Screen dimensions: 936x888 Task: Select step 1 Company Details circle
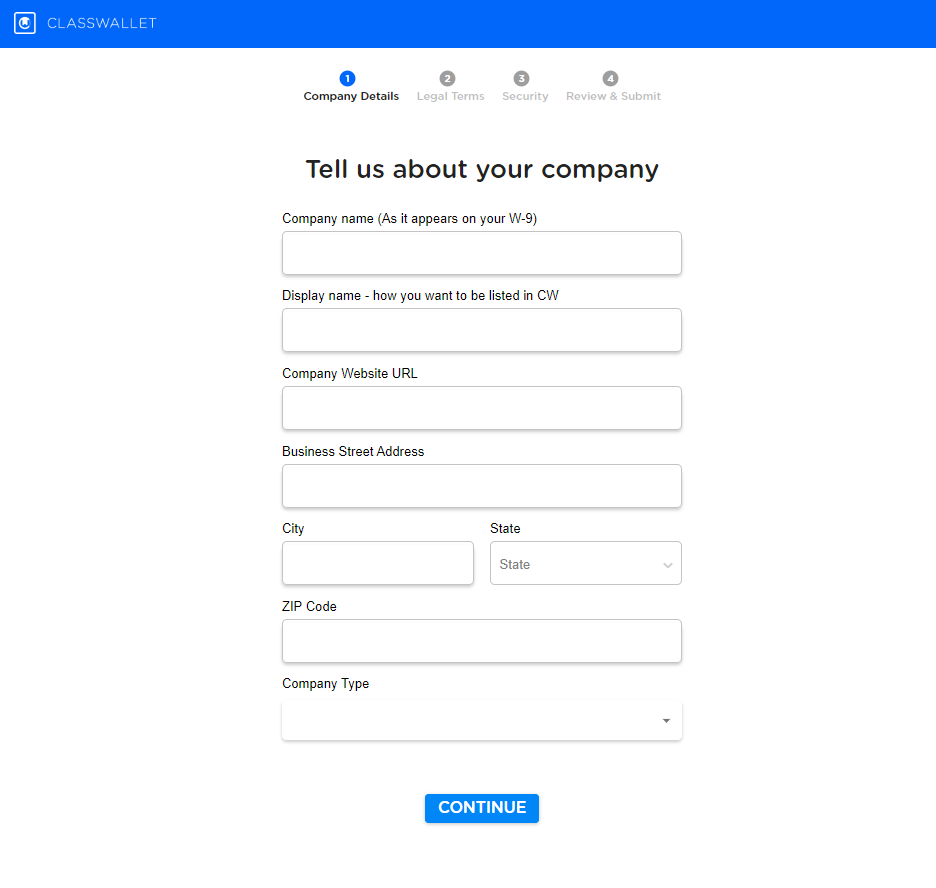[347, 77]
